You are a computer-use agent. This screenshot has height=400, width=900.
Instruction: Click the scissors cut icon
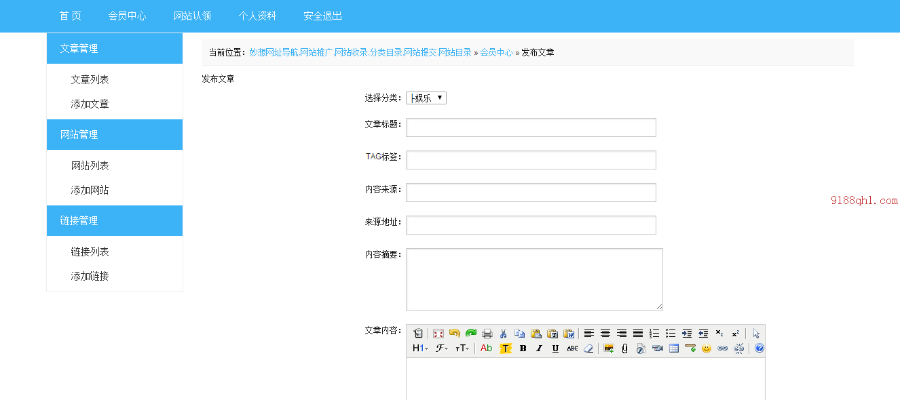click(x=503, y=333)
